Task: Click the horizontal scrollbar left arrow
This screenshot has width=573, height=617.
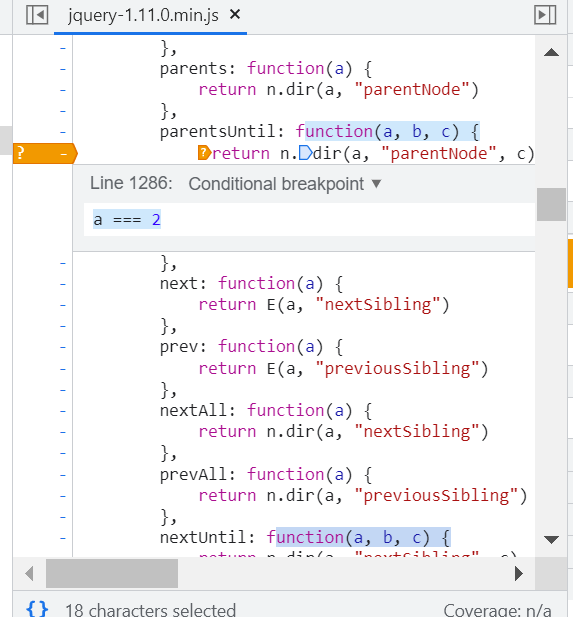Action: click(x=29, y=573)
